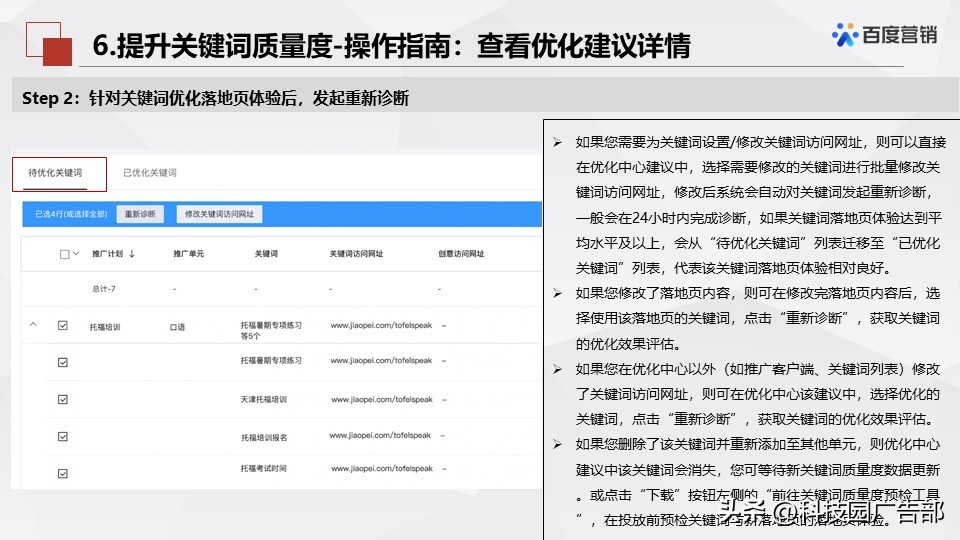Click the 已选4行(或选择全部) text
Screen dimensions: 960x540
[71, 214]
